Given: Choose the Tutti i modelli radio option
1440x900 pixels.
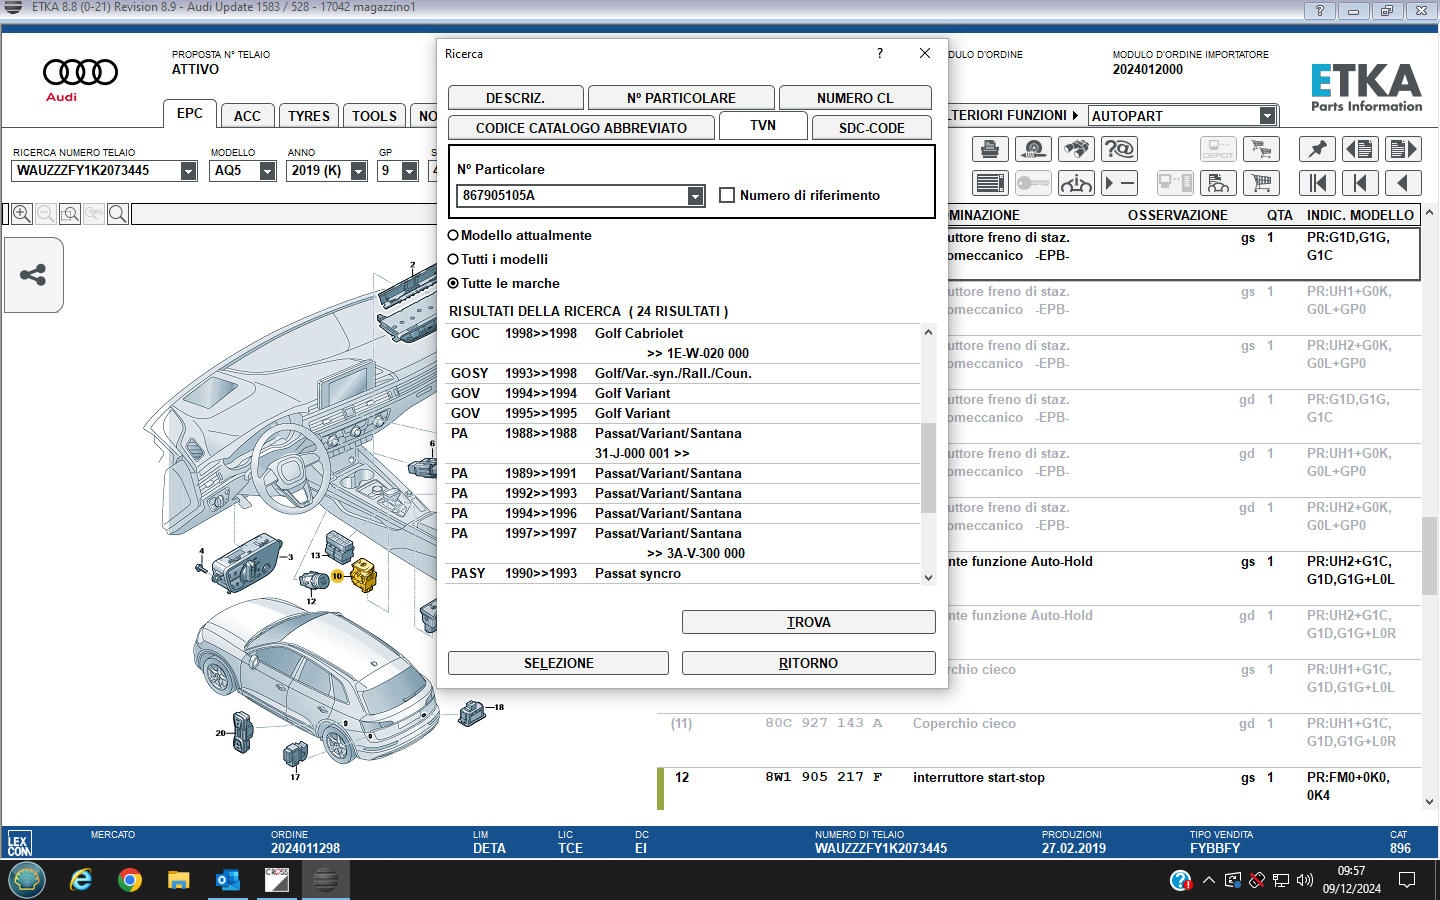Looking at the screenshot, I should (x=453, y=259).
